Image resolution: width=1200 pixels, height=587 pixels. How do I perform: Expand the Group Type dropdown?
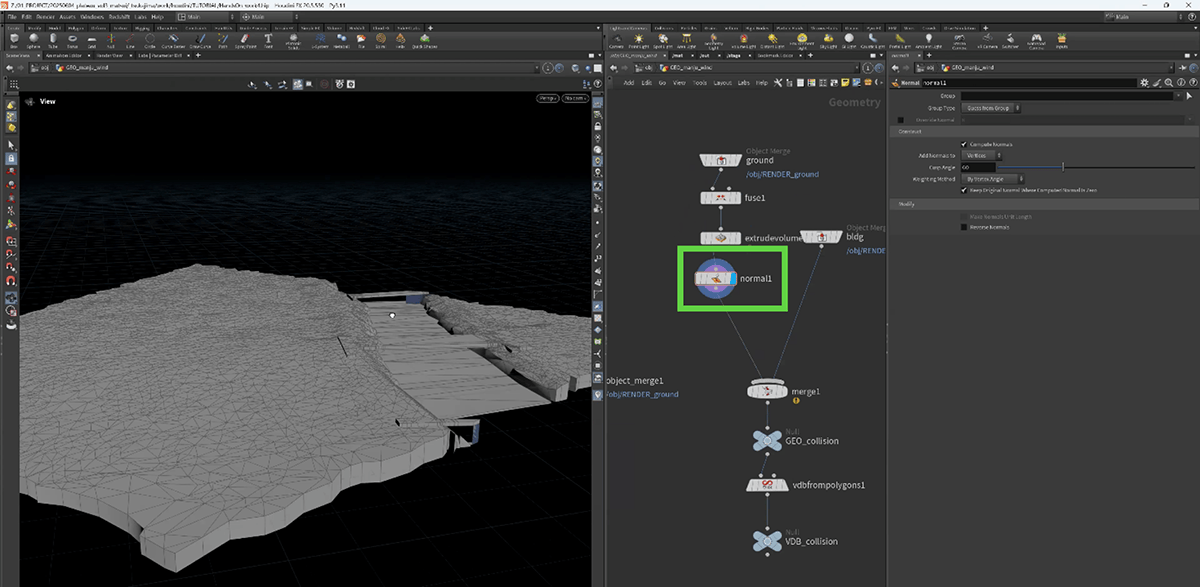pos(990,107)
